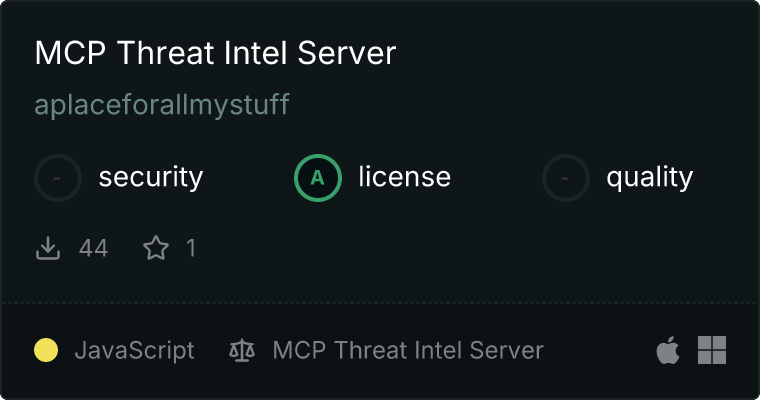
Task: Click the JavaScript language label
Action: click(134, 350)
